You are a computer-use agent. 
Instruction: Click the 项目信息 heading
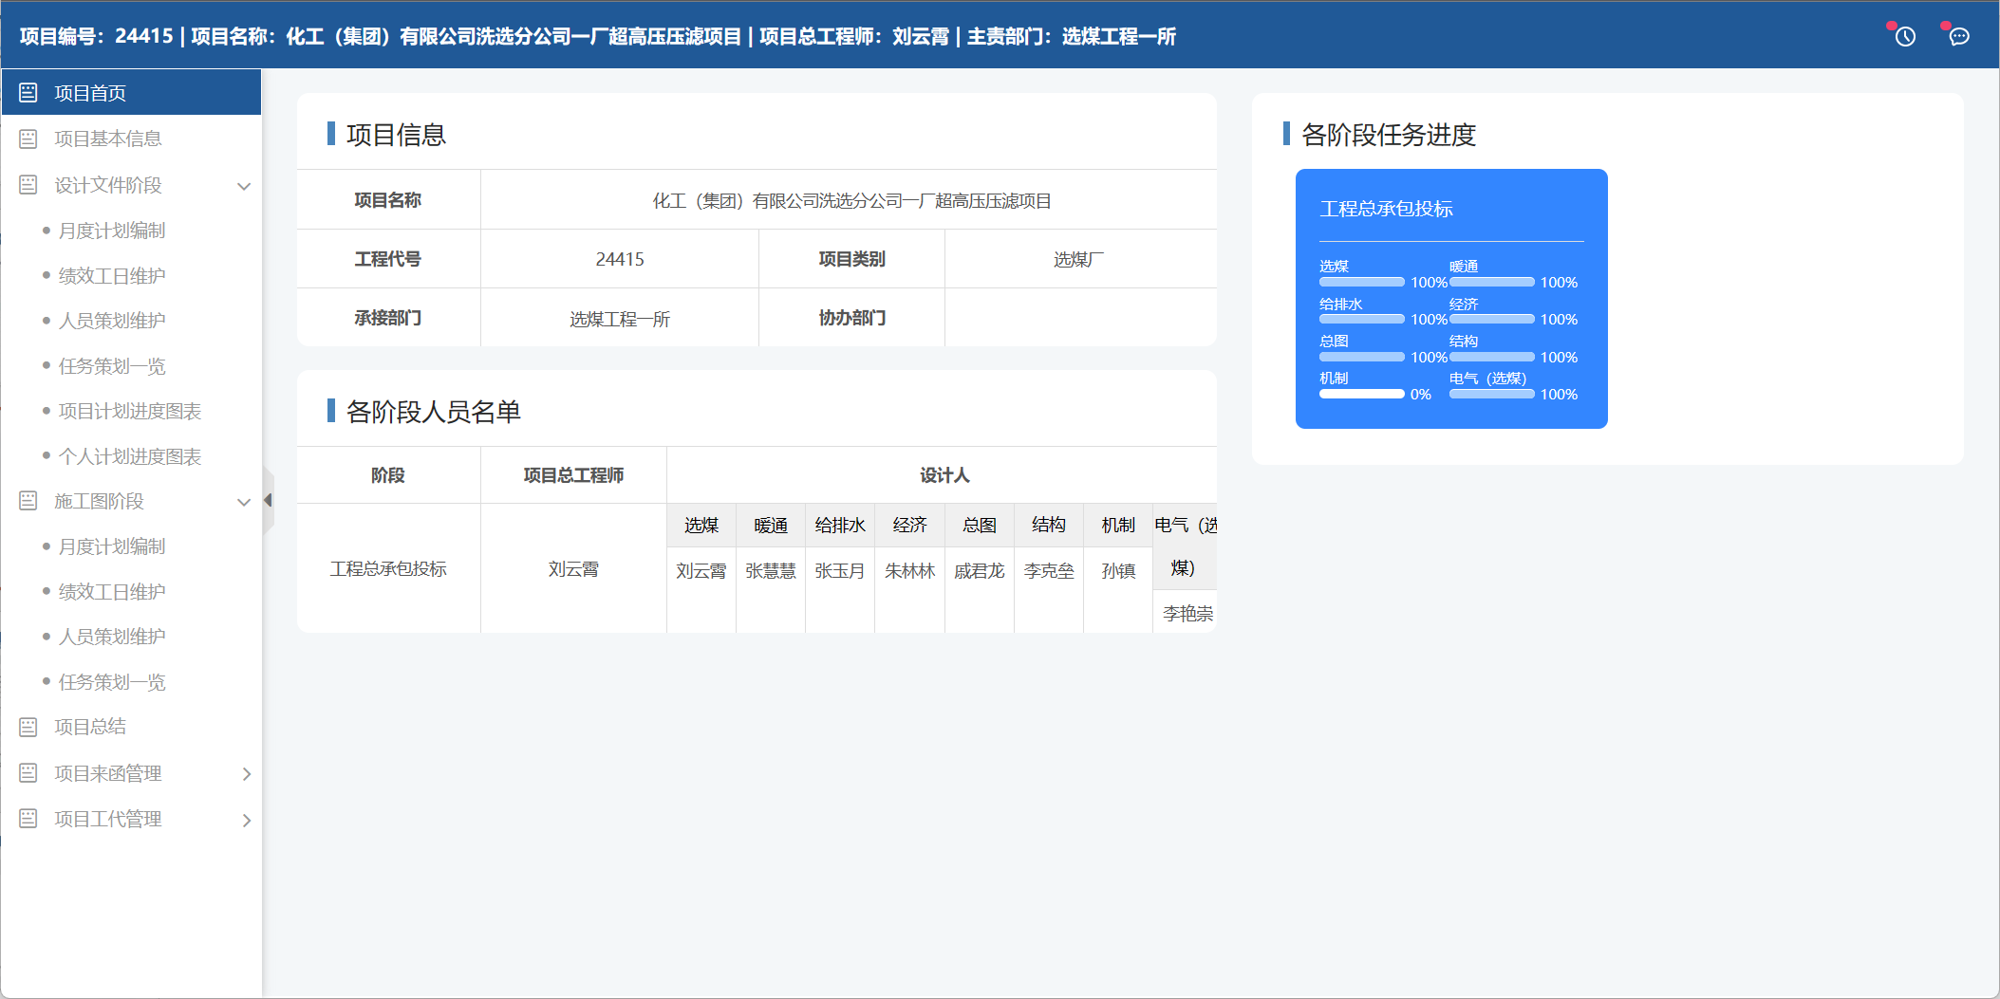coord(396,135)
